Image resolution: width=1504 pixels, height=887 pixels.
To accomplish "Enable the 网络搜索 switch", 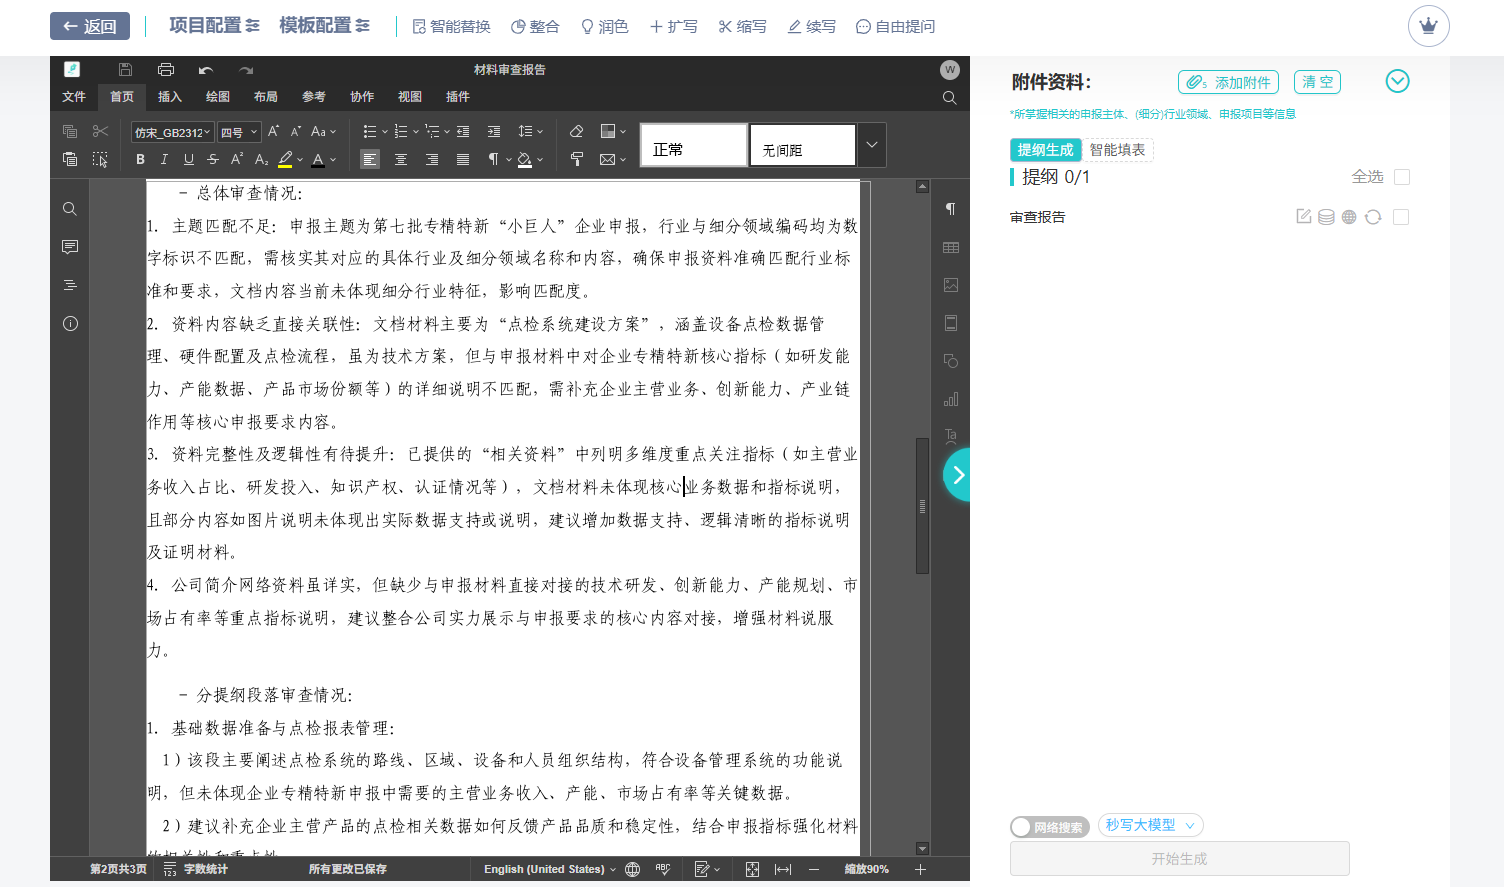I will click(1021, 827).
